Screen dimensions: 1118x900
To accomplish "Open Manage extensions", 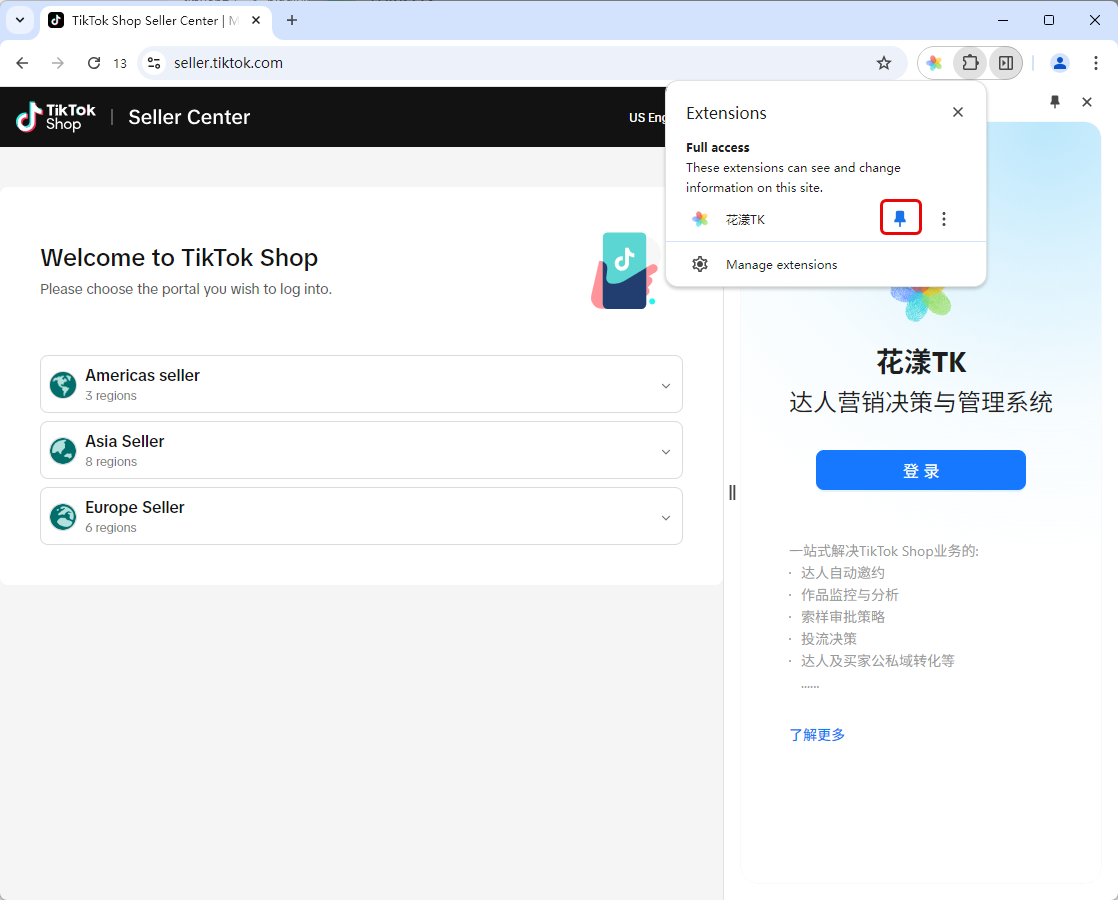I will click(781, 265).
